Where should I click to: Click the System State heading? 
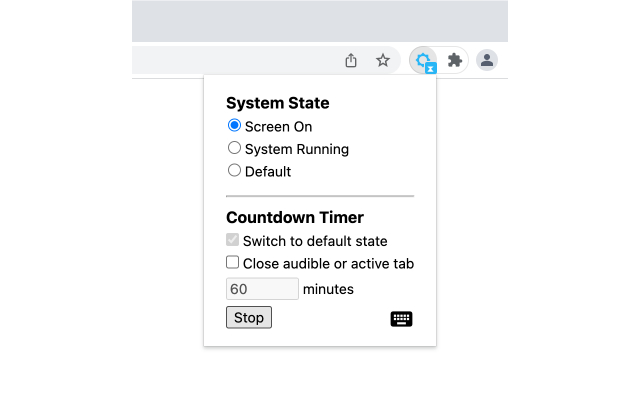278,103
